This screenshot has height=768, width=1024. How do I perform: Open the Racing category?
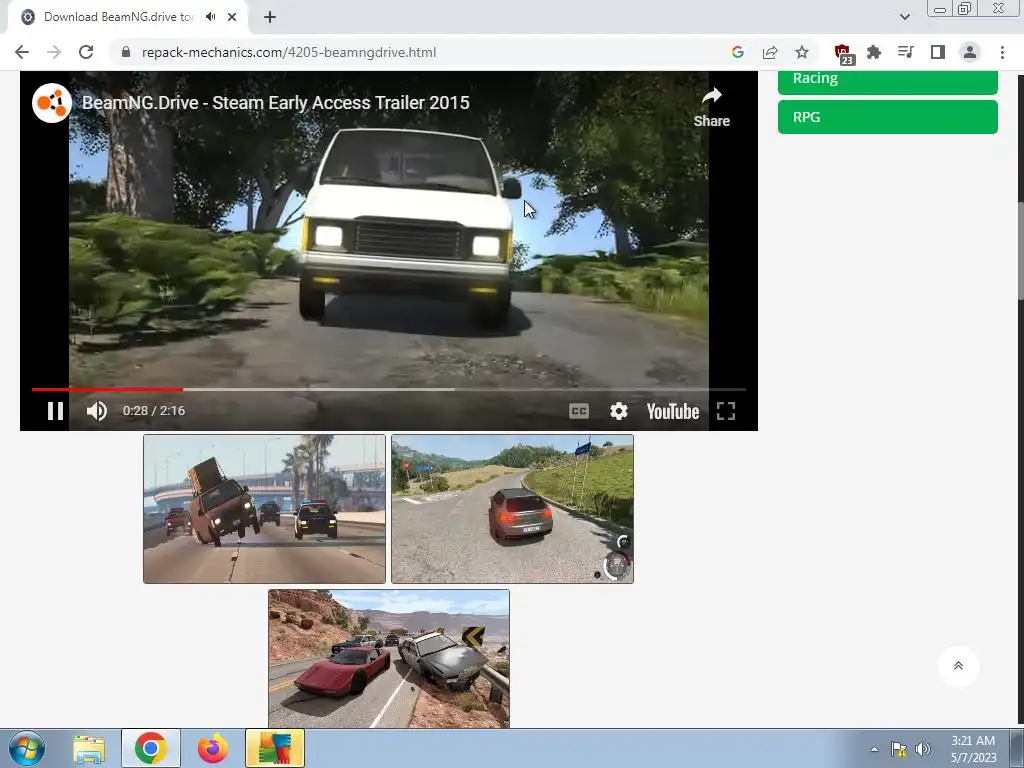pyautogui.click(x=888, y=80)
